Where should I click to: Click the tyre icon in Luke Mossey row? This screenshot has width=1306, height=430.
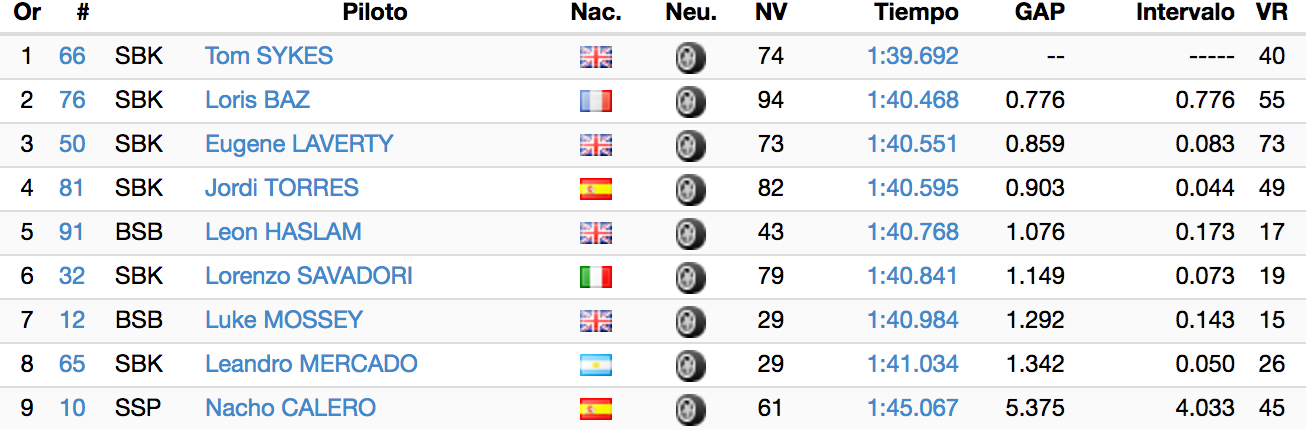[x=691, y=321]
